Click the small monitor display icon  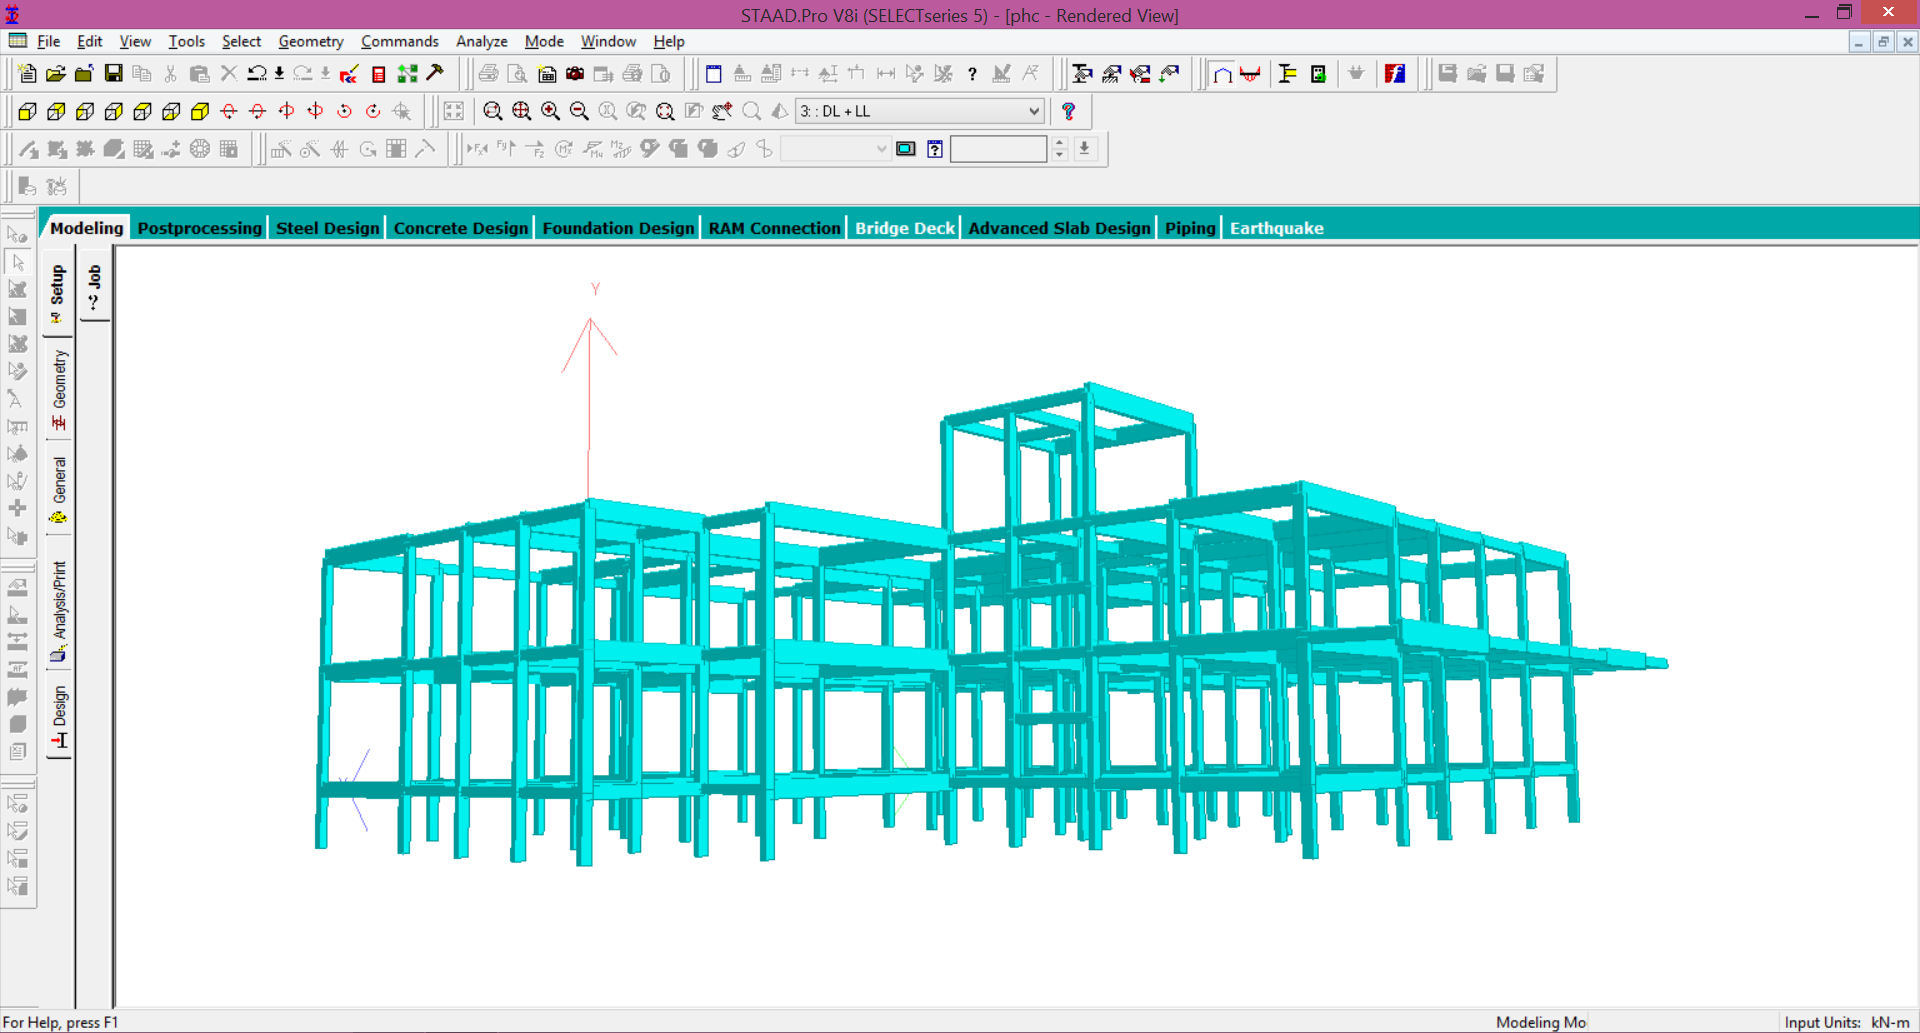tap(906, 149)
